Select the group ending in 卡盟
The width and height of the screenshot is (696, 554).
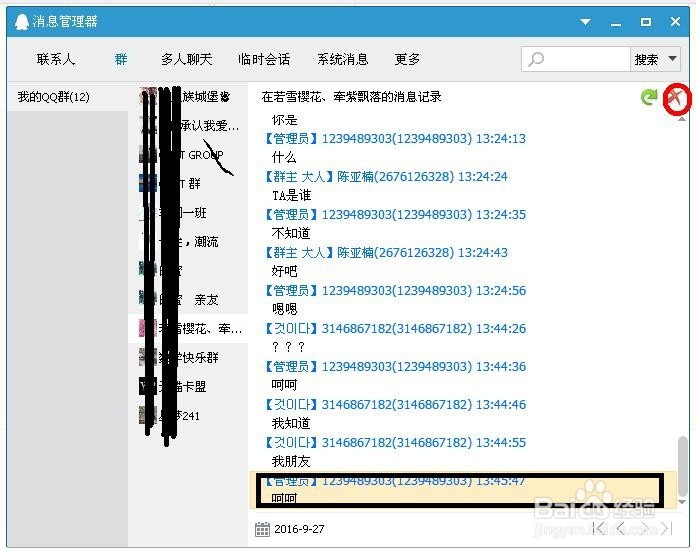pos(188,386)
